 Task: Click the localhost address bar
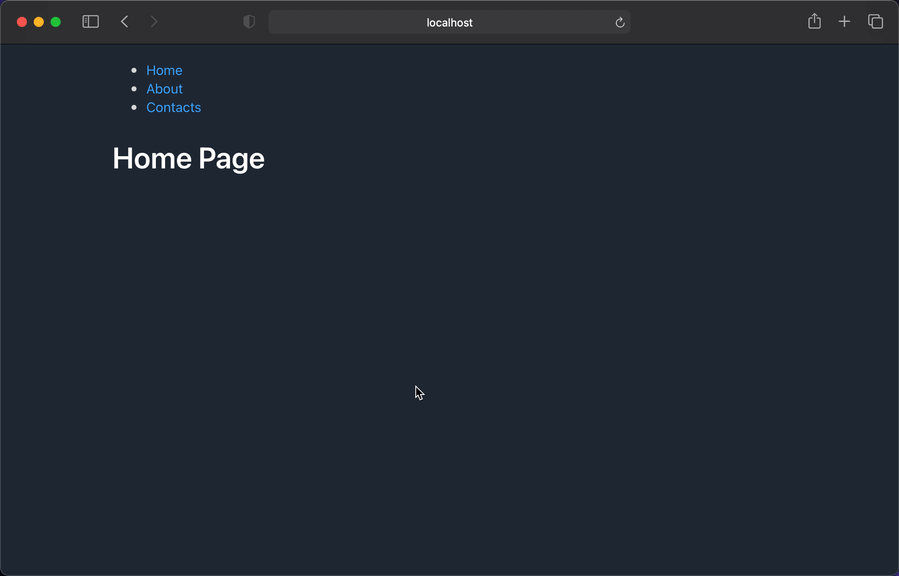click(x=449, y=22)
